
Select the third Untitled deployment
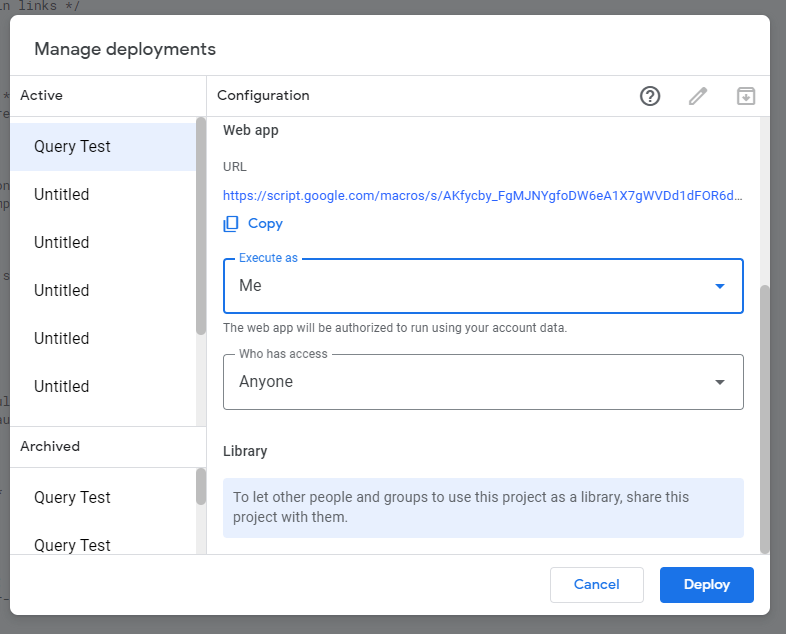pyautogui.click(x=103, y=291)
